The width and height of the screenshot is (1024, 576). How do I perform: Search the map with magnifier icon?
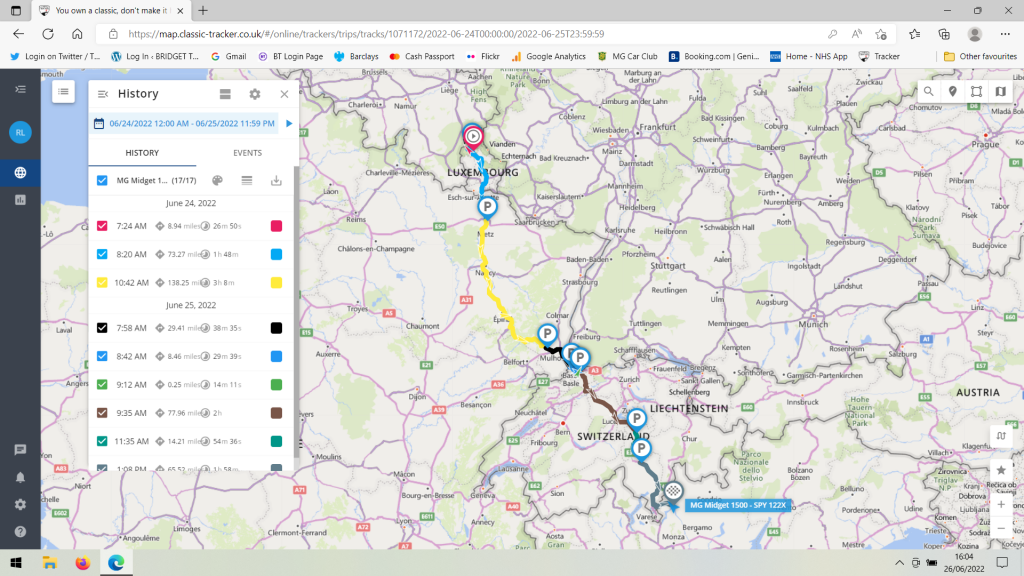pos(928,91)
